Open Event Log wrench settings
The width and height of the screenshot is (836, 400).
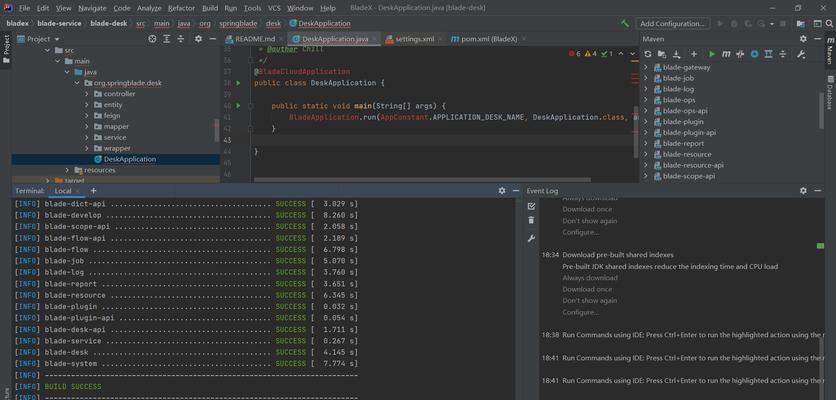click(x=531, y=238)
